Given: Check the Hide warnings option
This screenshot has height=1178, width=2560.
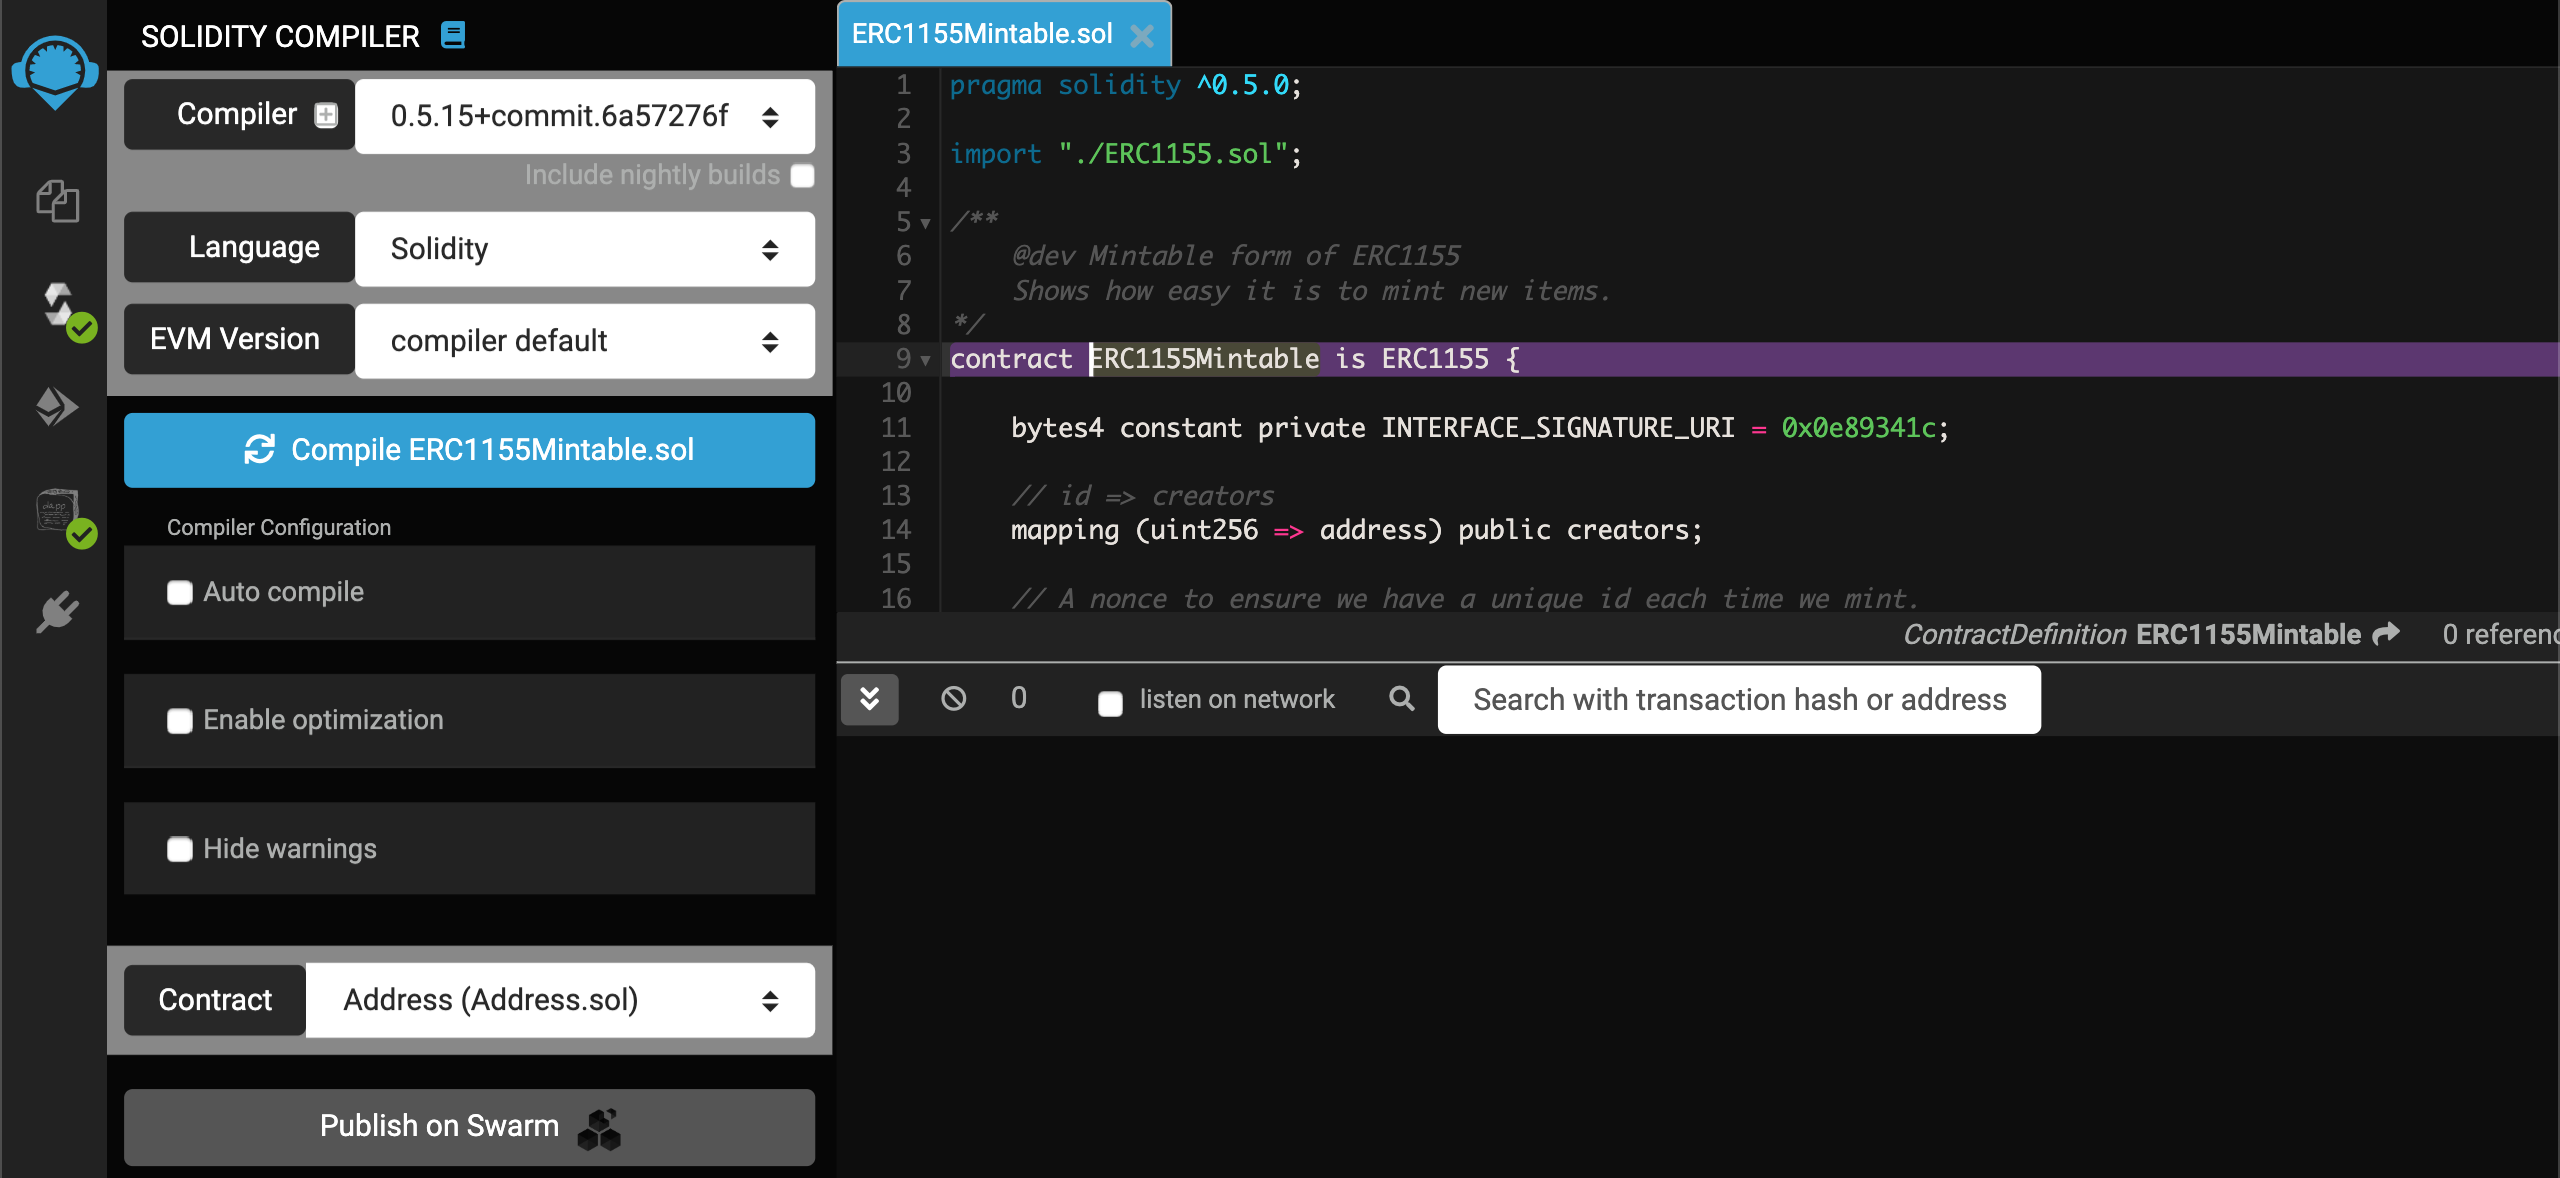Looking at the screenshot, I should point(180,849).
